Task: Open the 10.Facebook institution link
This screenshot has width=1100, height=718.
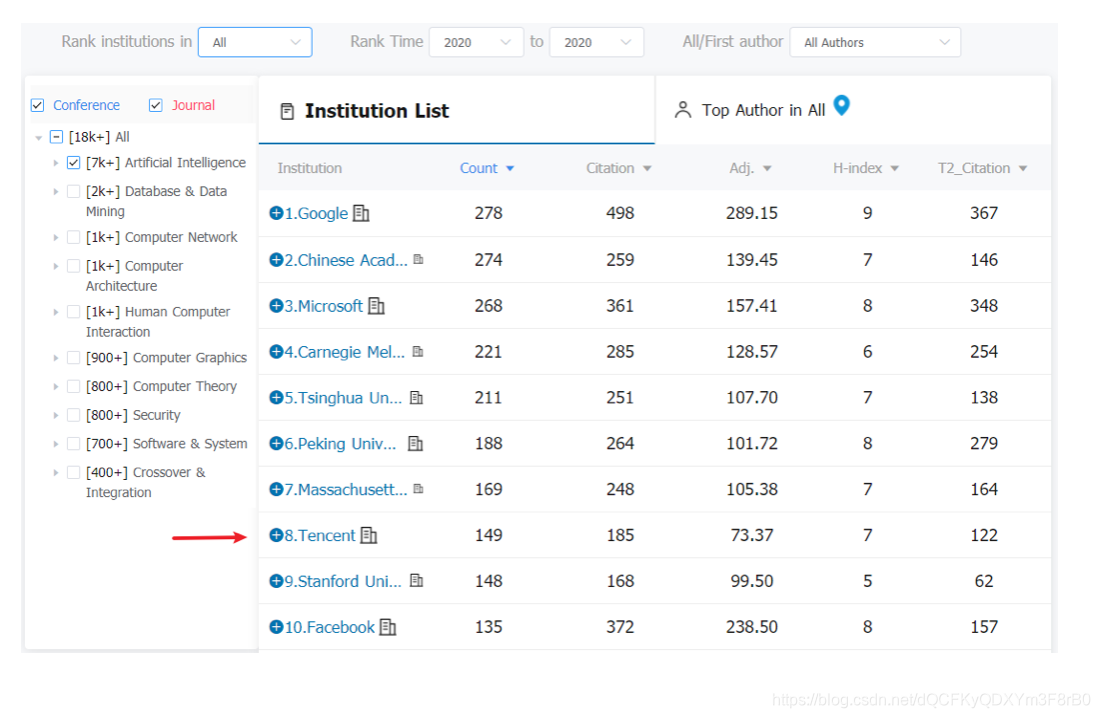Action: pos(330,627)
